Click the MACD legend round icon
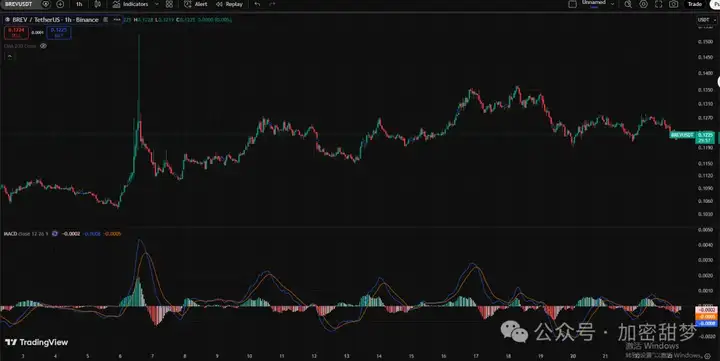This screenshot has height=361, width=720. (x=55, y=234)
